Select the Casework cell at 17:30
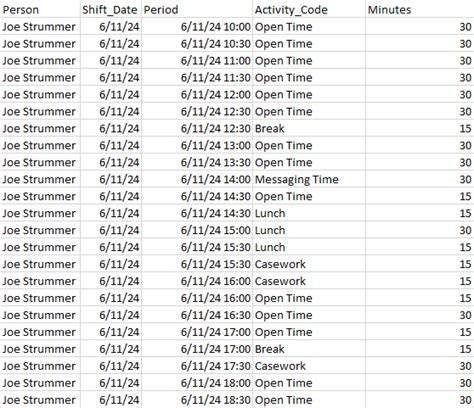Screen dimensions: 474x408 [309, 366]
